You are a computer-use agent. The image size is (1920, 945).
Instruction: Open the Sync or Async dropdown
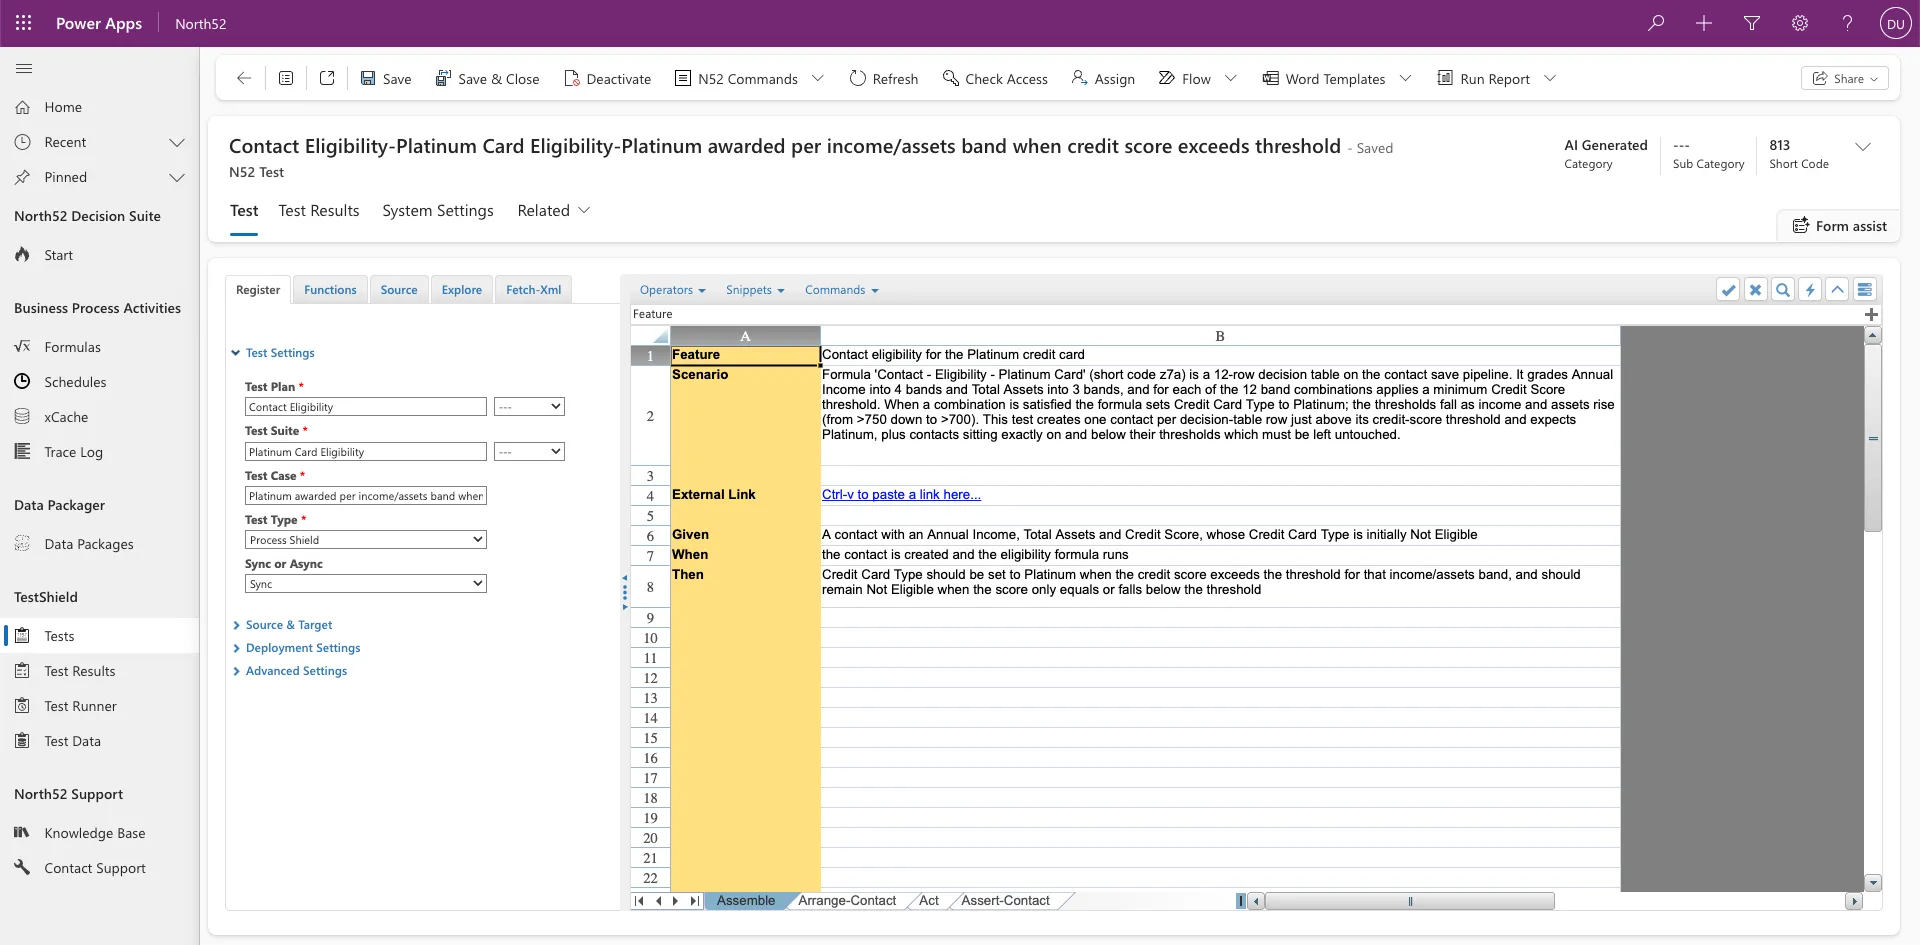point(366,584)
